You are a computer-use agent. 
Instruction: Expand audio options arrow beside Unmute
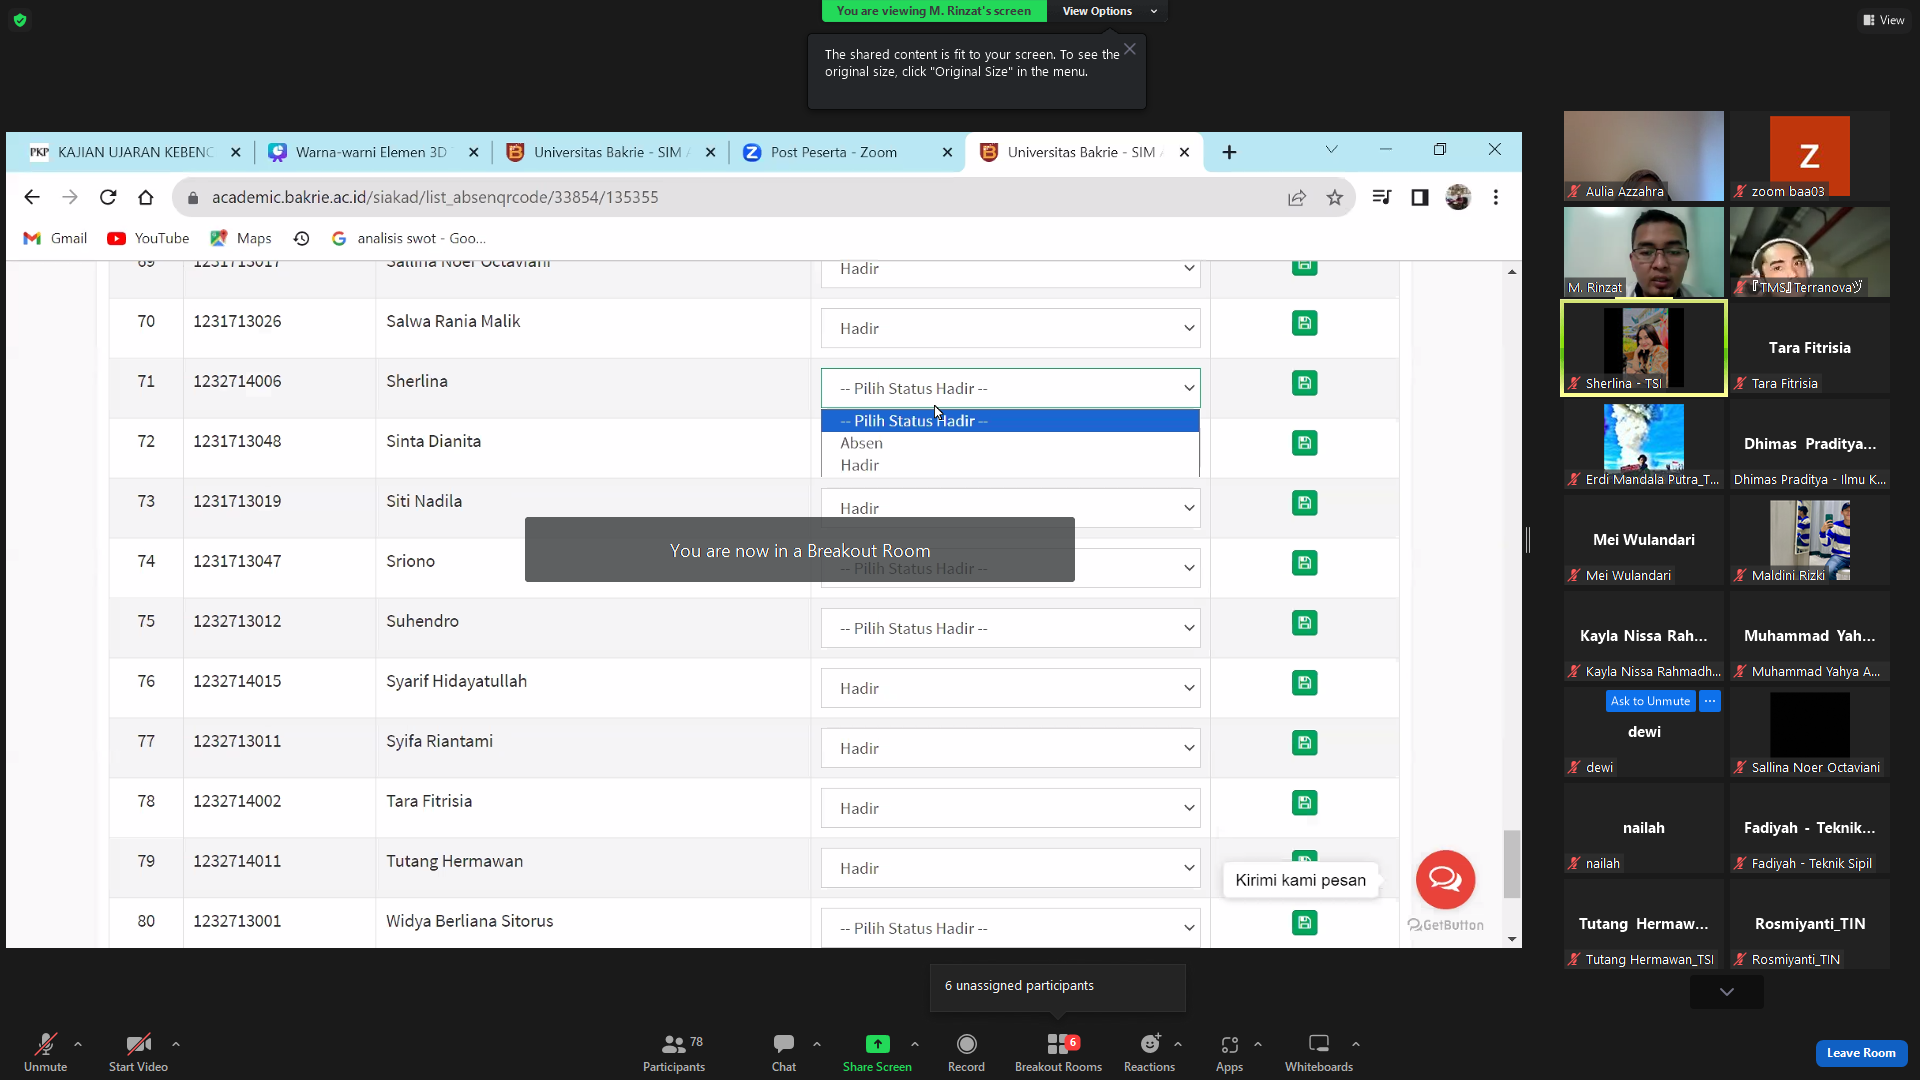[78, 1044]
